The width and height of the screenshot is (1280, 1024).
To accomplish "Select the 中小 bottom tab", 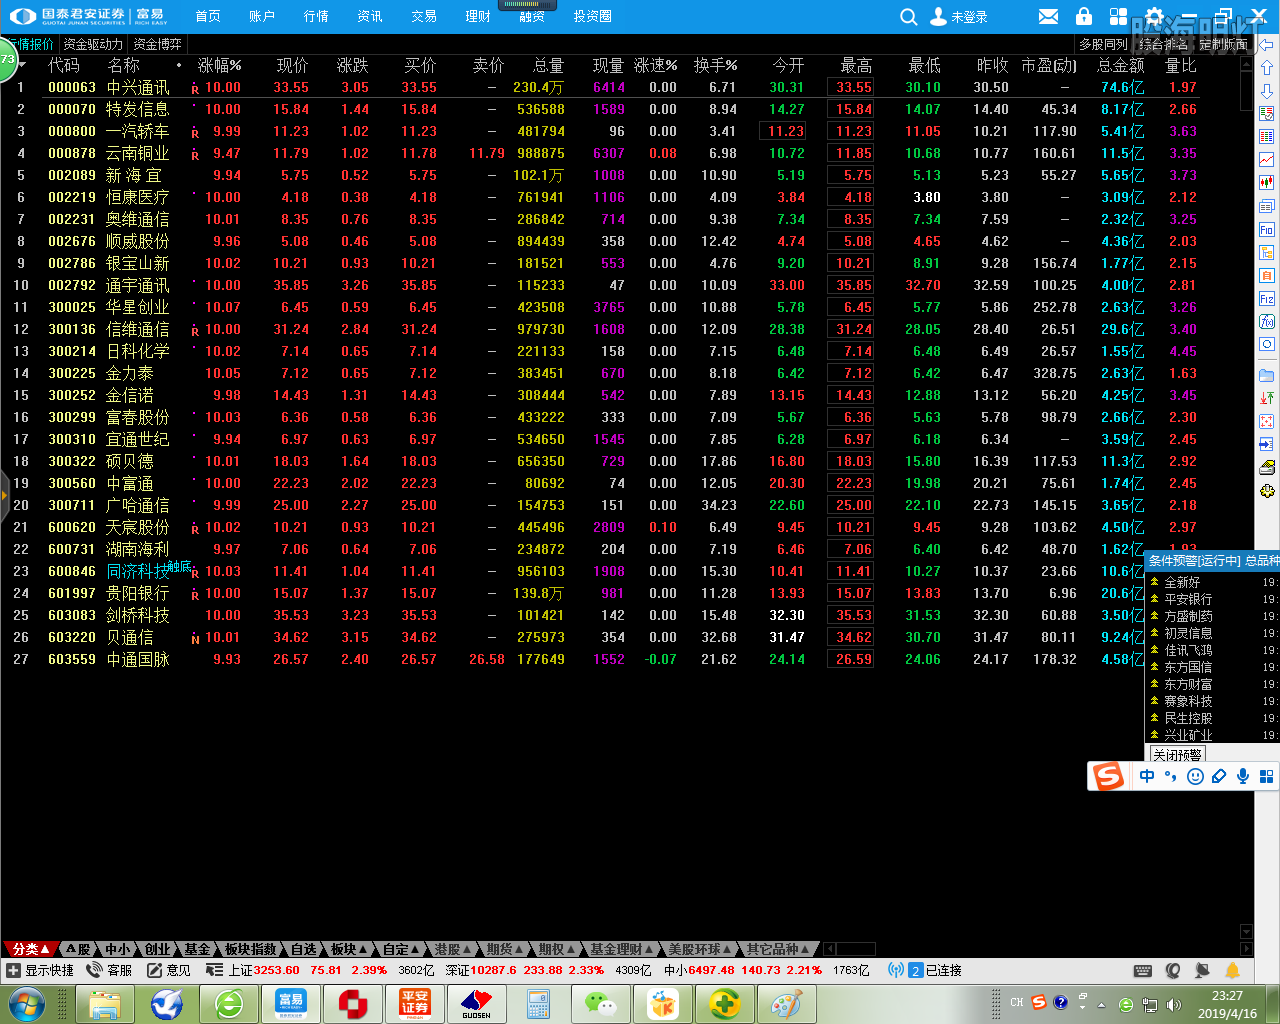I will pyautogui.click(x=119, y=949).
